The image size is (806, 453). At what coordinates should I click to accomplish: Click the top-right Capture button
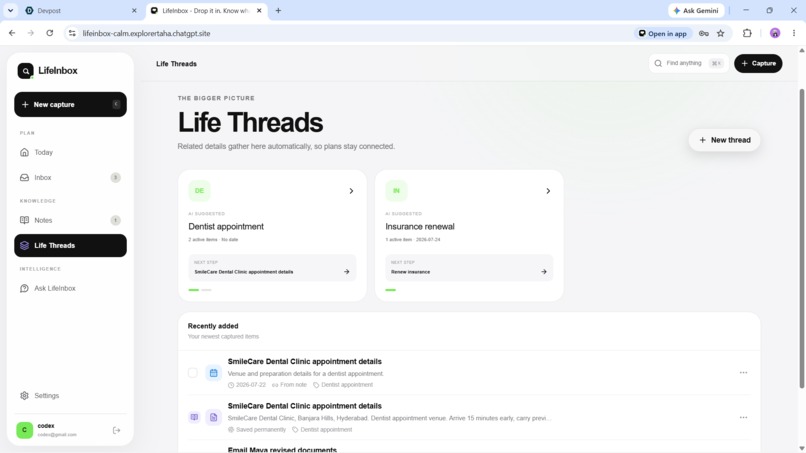(x=758, y=63)
